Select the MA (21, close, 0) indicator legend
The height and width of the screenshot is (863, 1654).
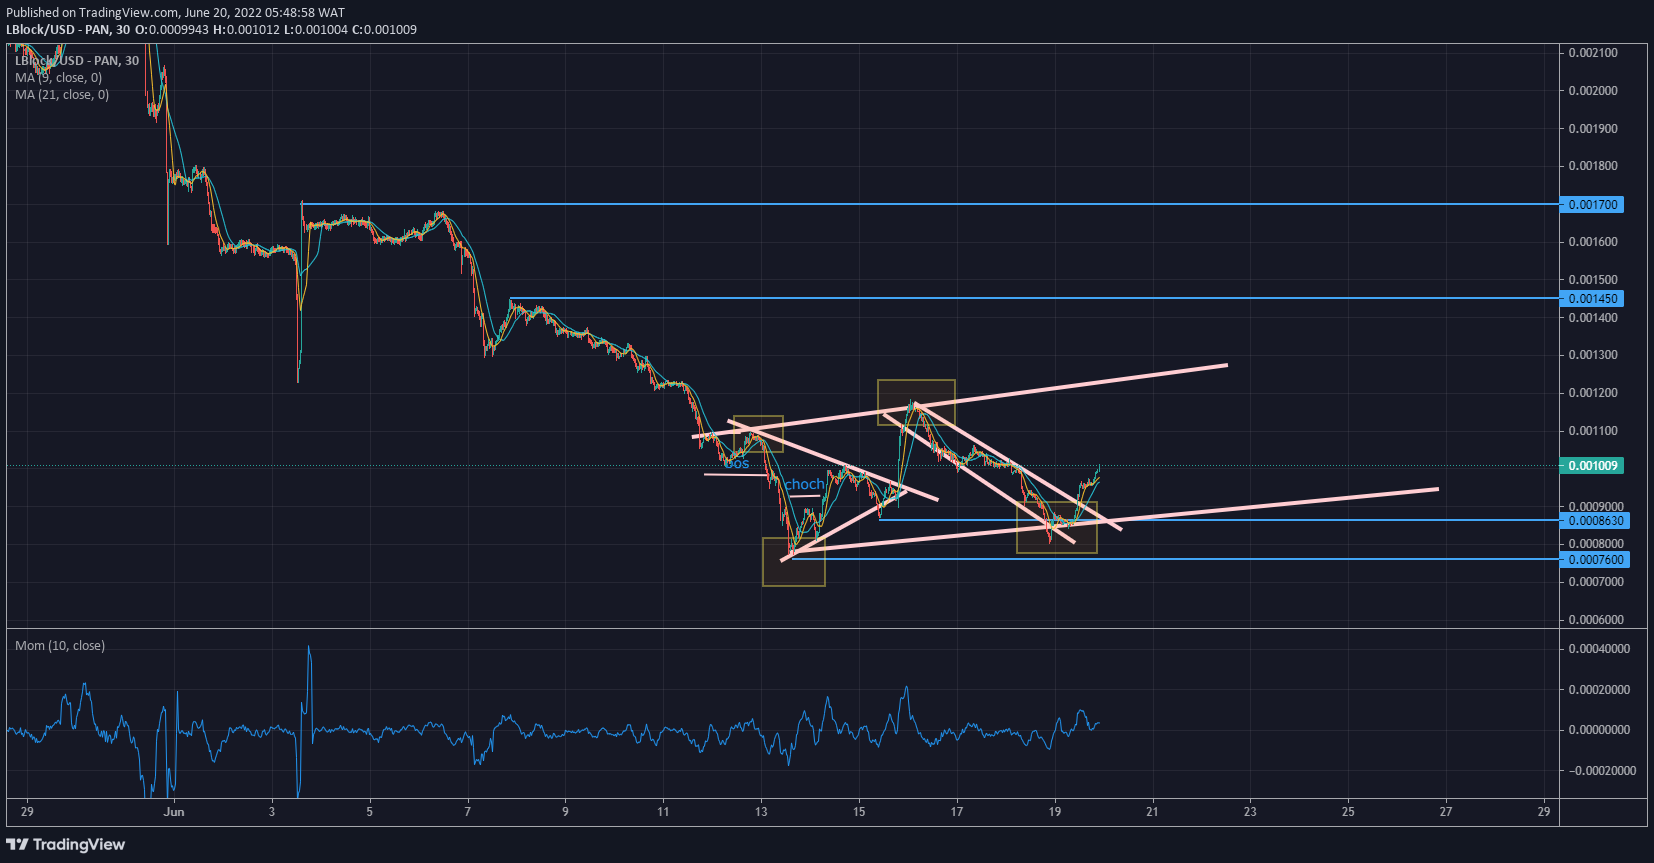tap(62, 95)
